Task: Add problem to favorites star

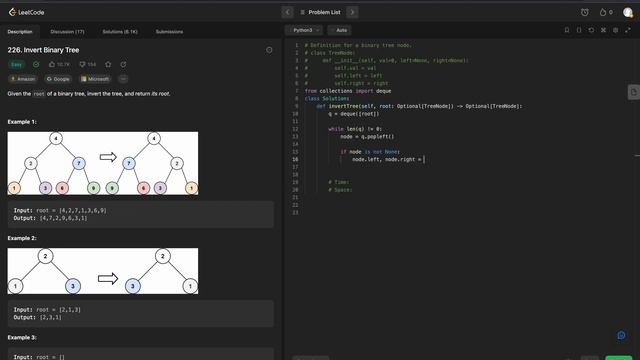Action: 108,64
